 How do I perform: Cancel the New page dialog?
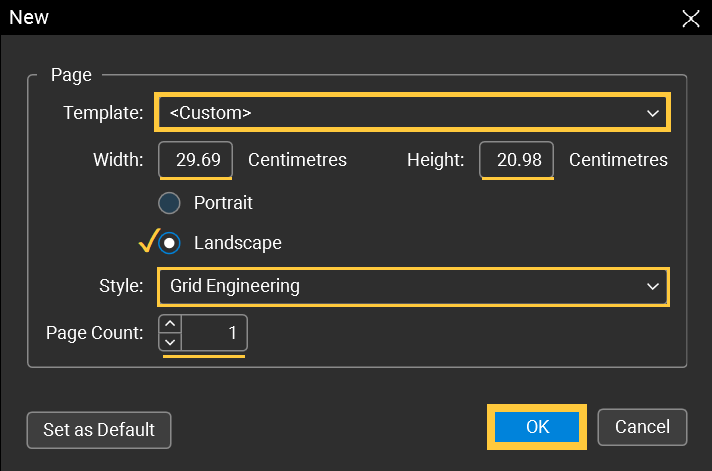coord(642,427)
